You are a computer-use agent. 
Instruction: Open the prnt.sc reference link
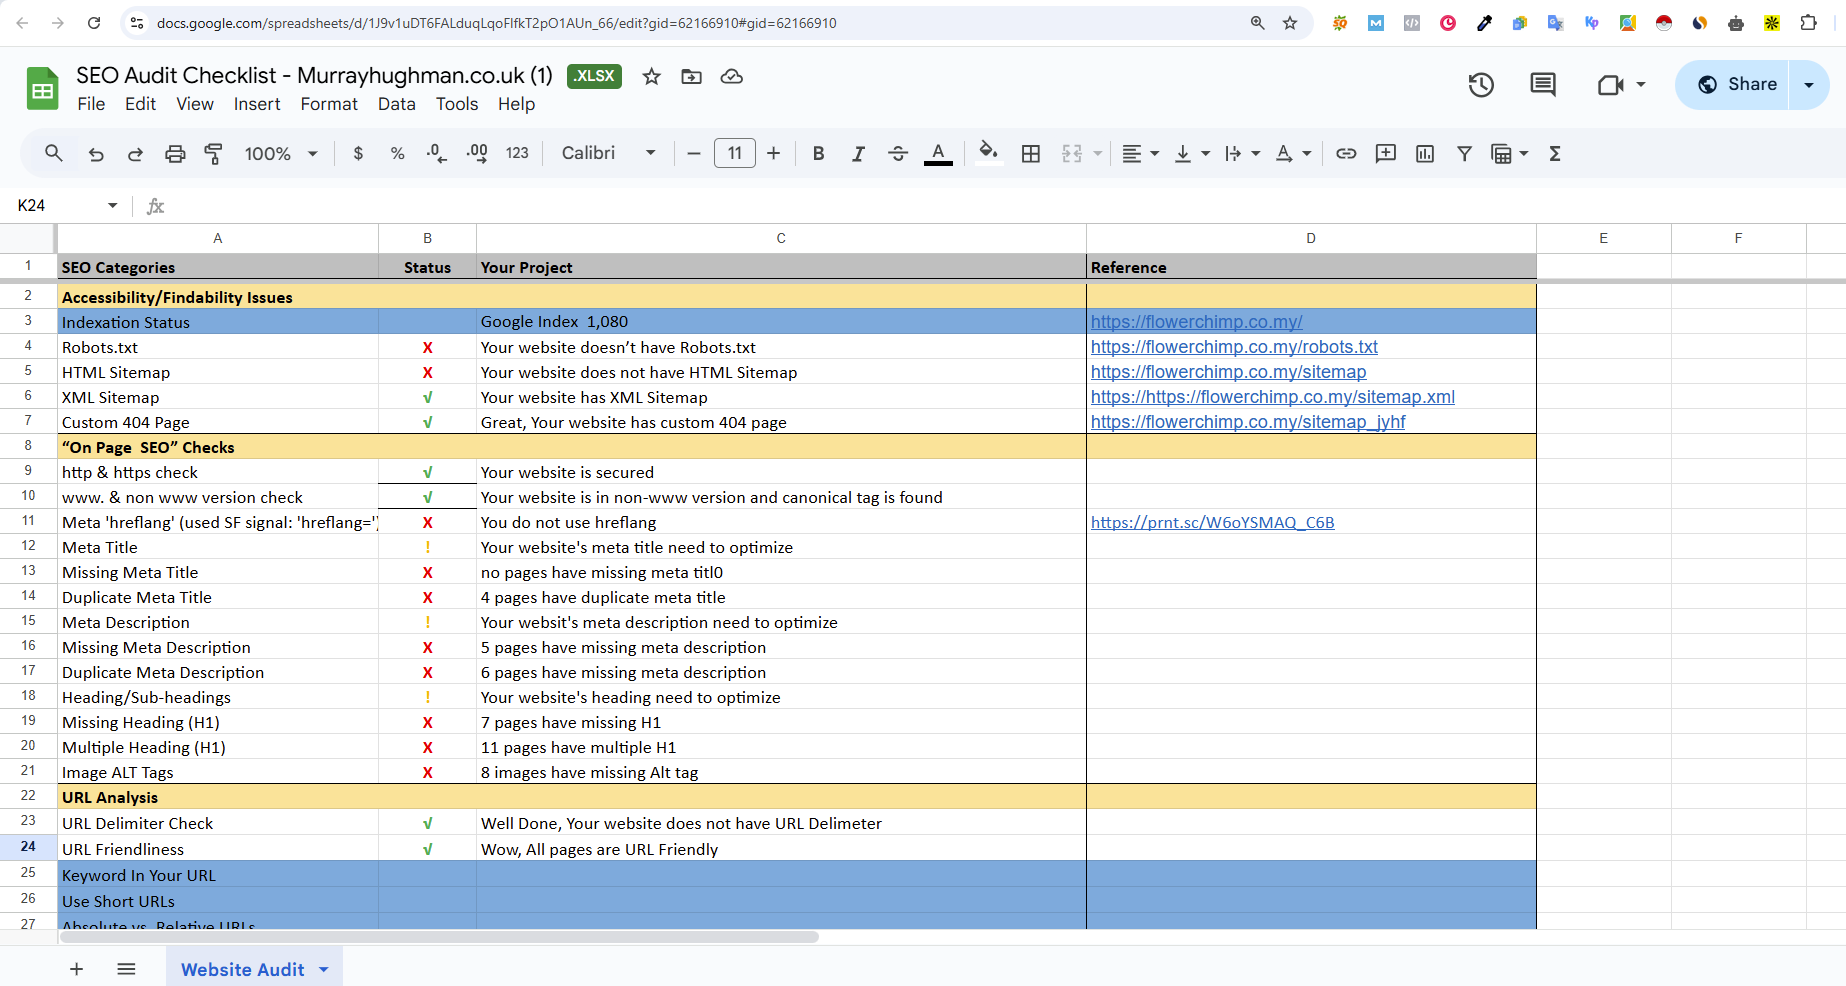pyautogui.click(x=1212, y=522)
